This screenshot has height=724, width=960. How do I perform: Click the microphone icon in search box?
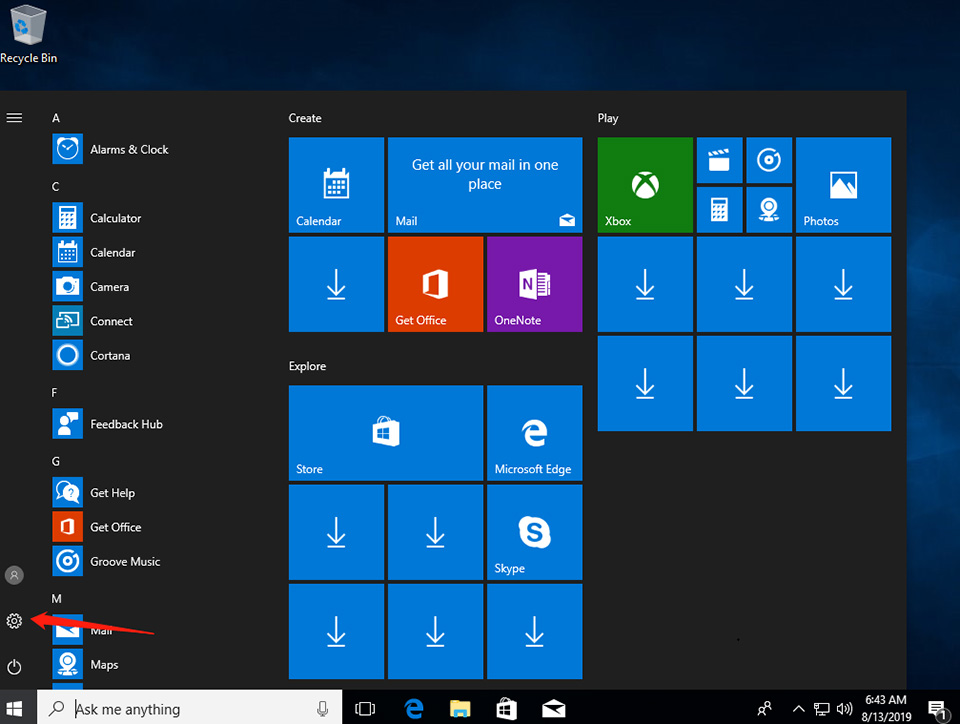[322, 709]
